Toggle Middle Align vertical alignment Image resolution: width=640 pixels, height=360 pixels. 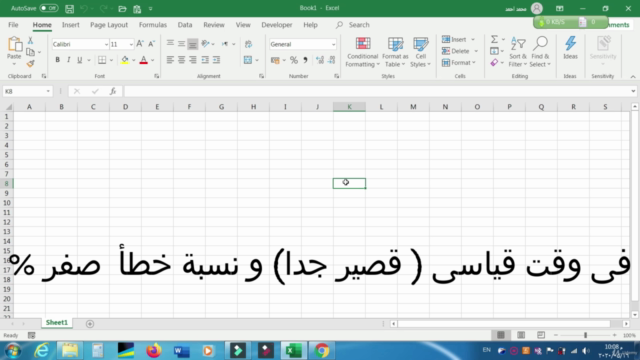click(181, 44)
